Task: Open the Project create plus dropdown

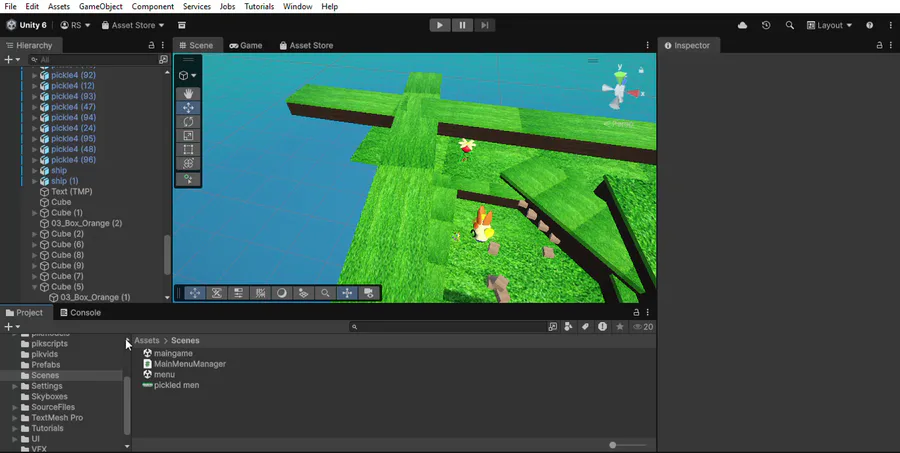Action: tap(12, 327)
